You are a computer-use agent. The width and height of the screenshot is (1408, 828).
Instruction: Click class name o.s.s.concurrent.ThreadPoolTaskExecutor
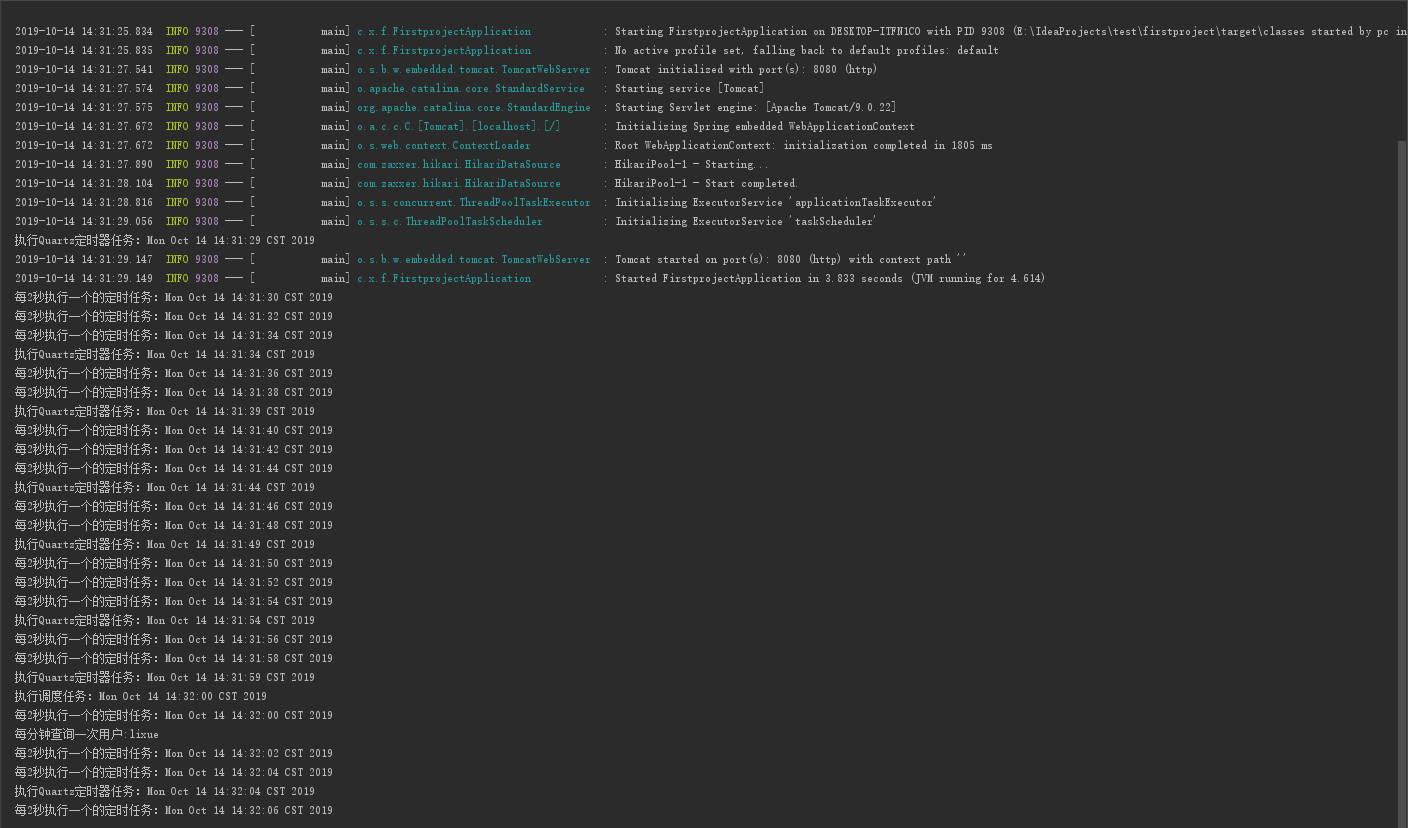click(x=474, y=203)
